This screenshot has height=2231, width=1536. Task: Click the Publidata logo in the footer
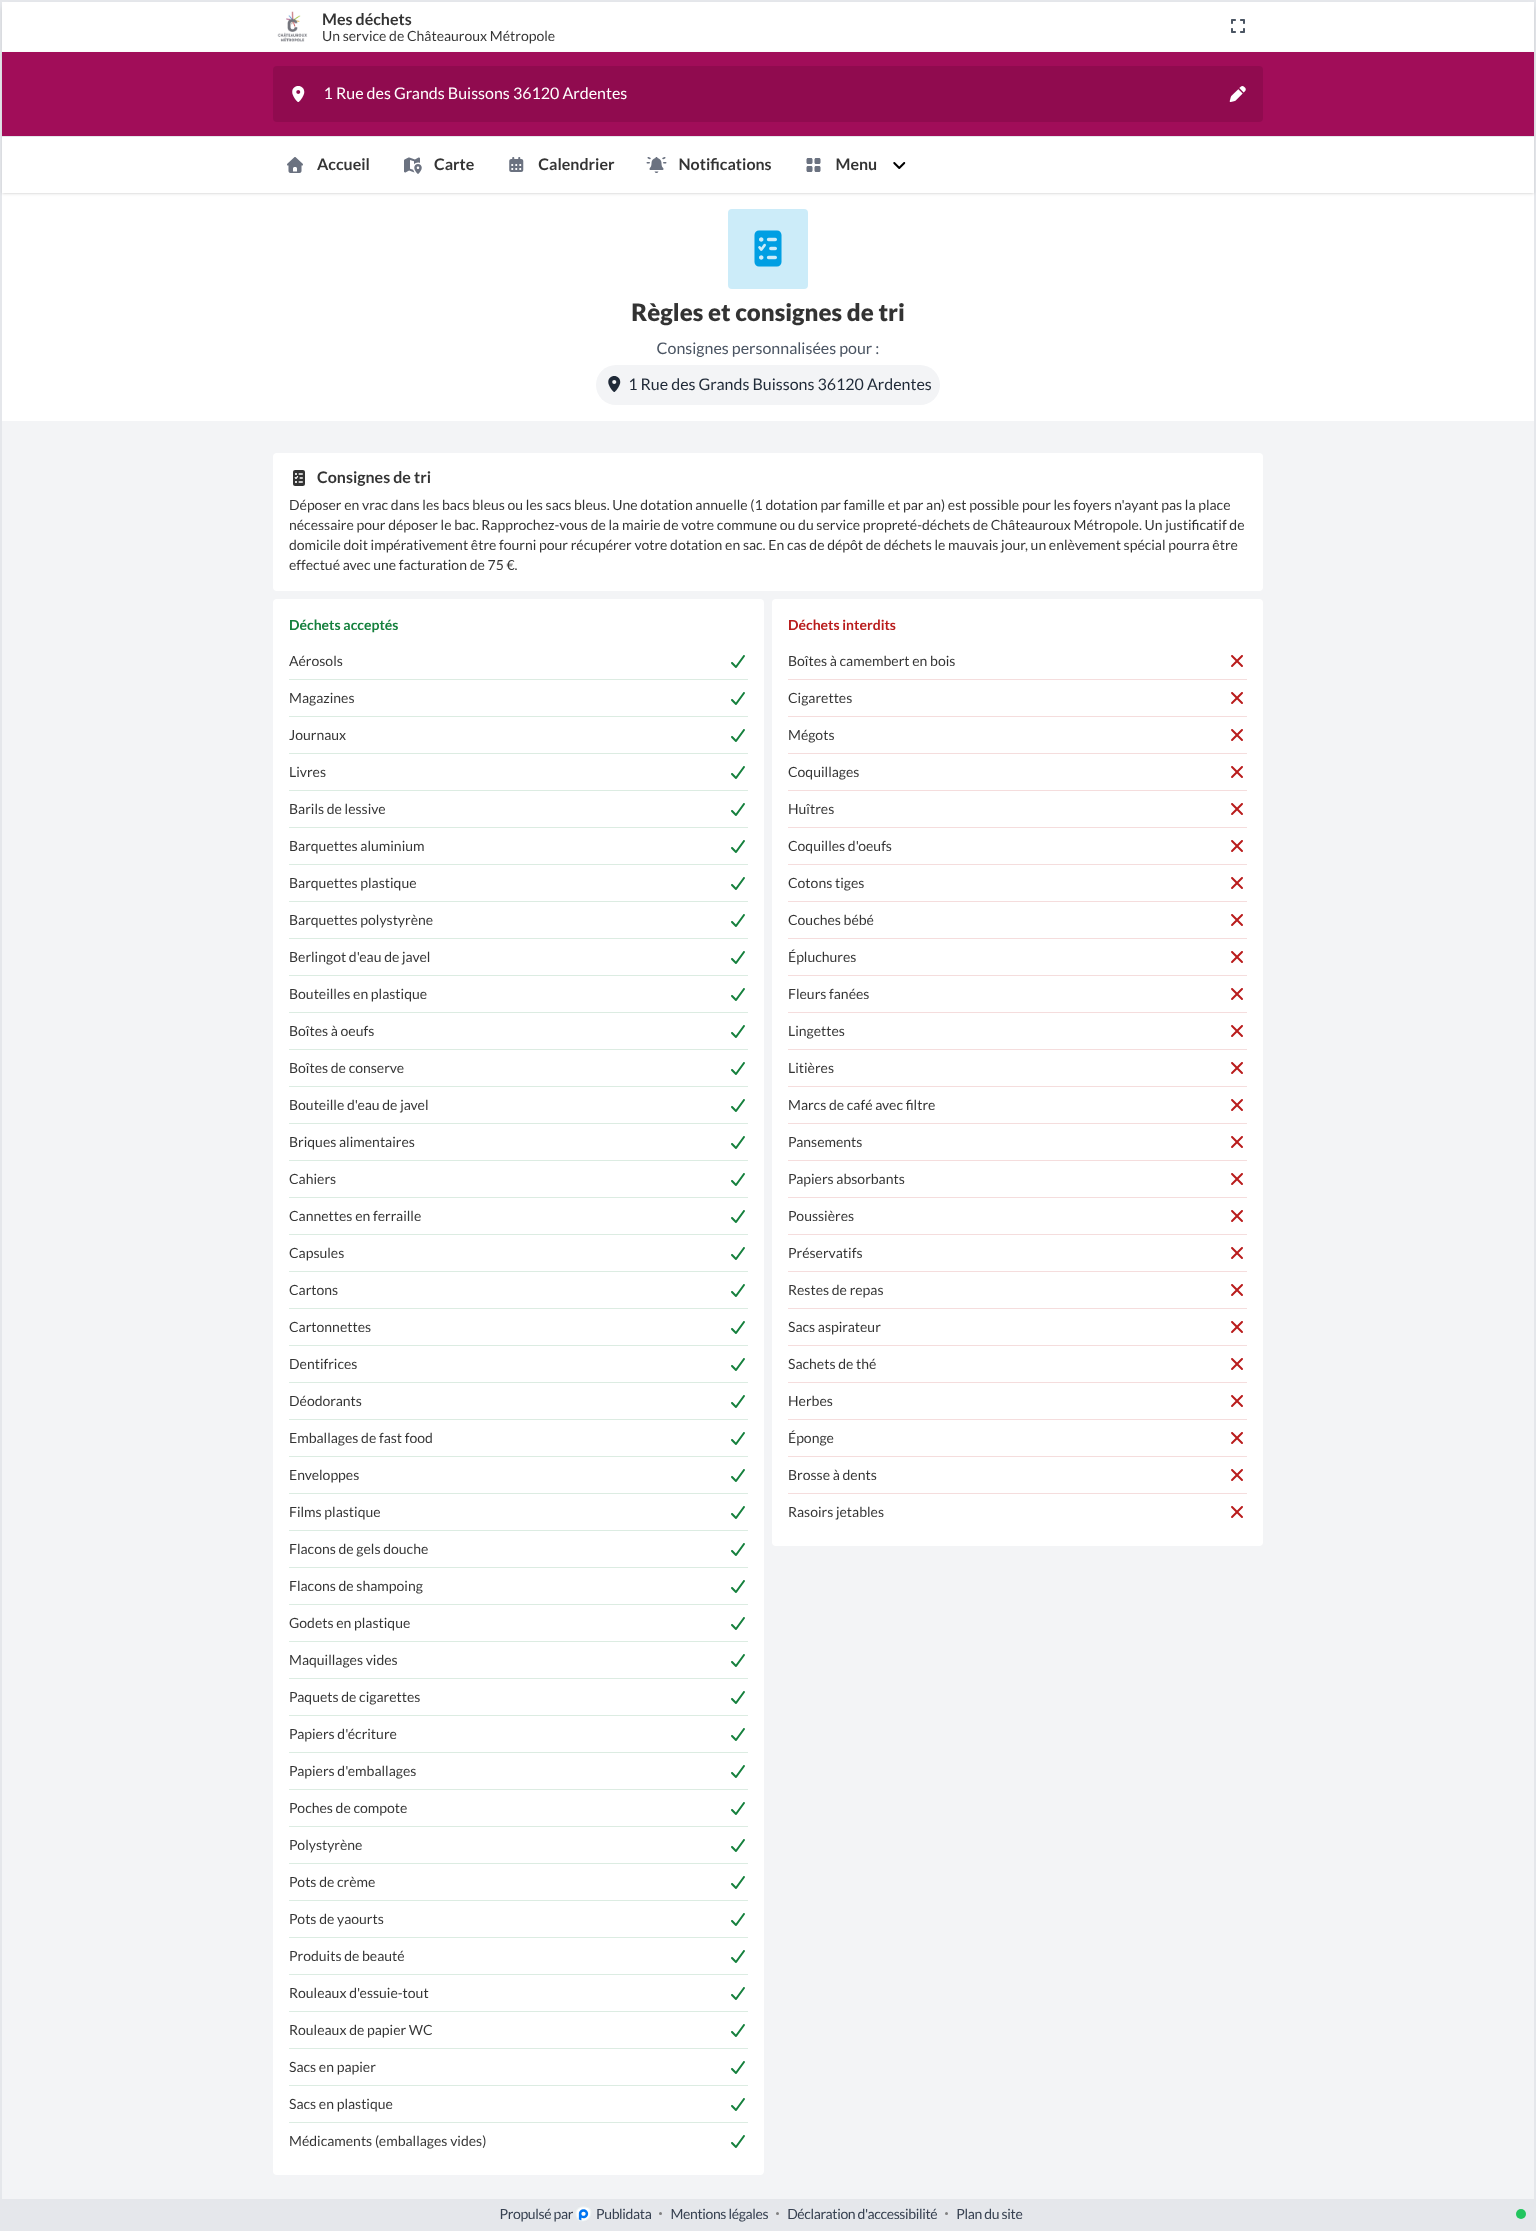point(584,2214)
